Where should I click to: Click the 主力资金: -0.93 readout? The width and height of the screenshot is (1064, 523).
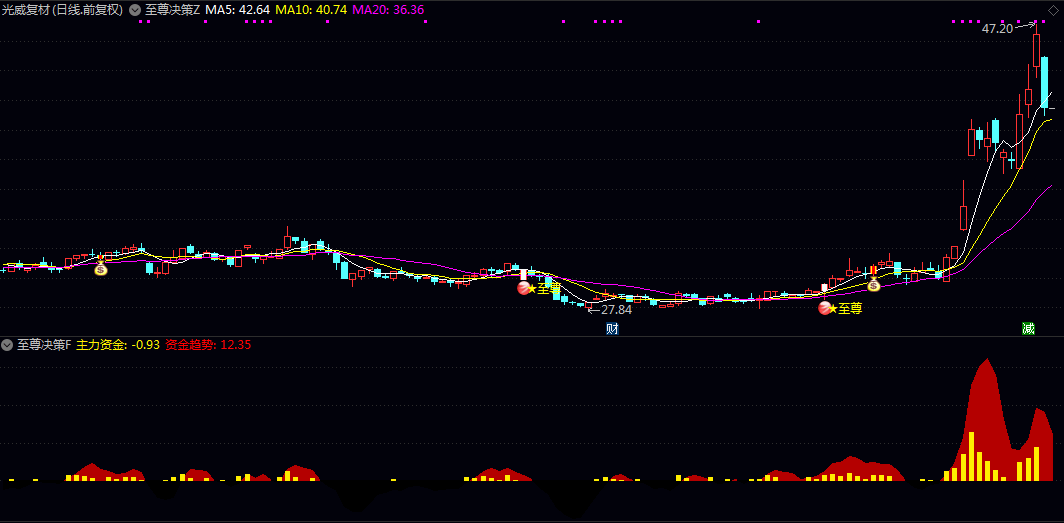tap(118, 345)
